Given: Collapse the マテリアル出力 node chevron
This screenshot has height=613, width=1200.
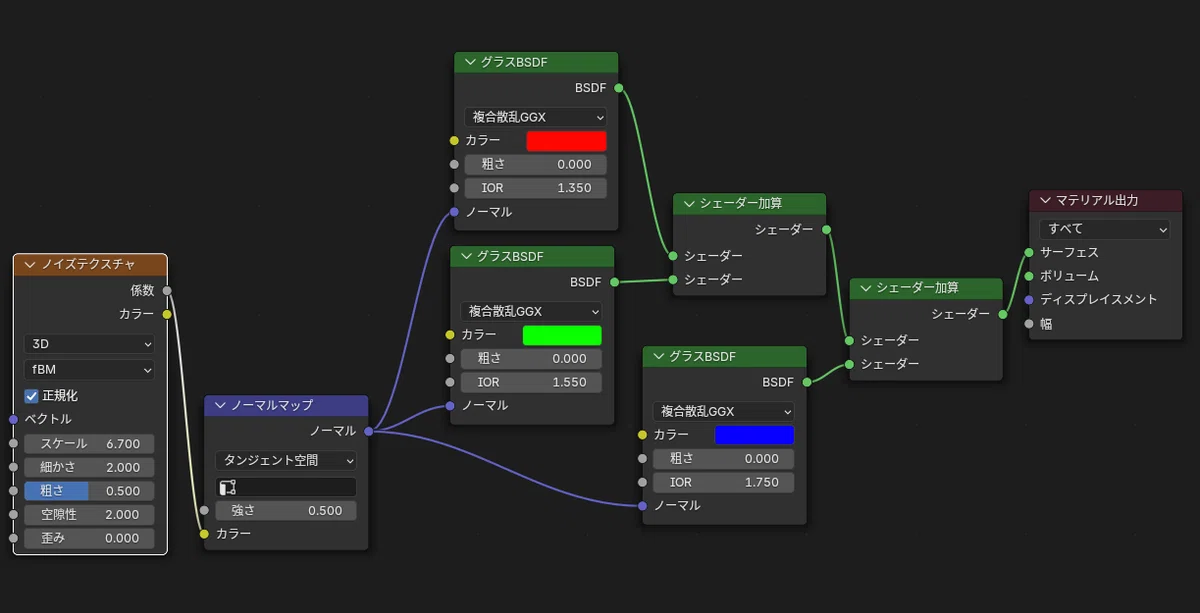Looking at the screenshot, I should pos(1045,200).
